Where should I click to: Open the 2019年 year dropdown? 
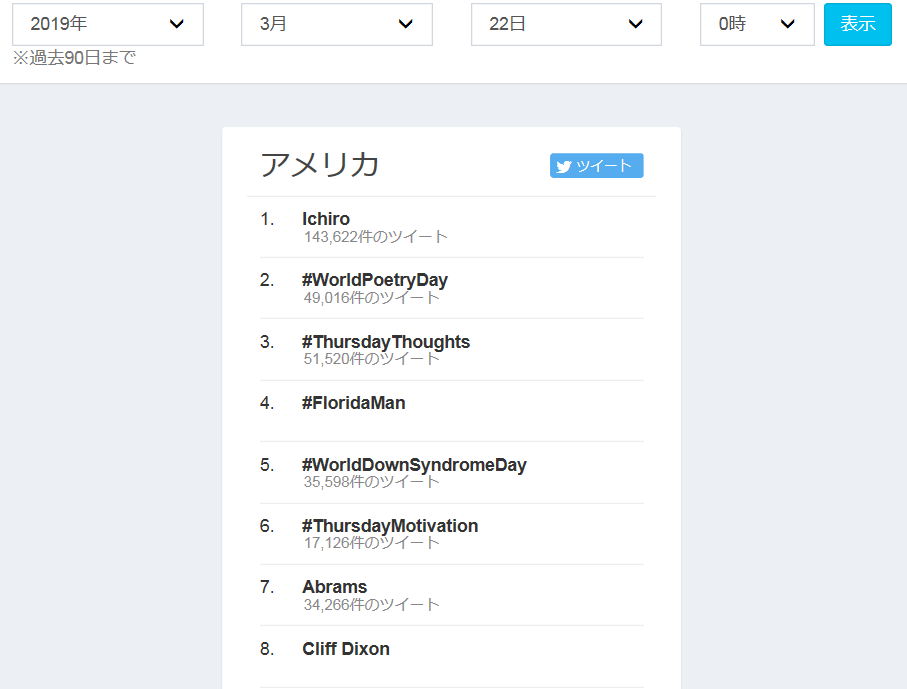[107, 24]
